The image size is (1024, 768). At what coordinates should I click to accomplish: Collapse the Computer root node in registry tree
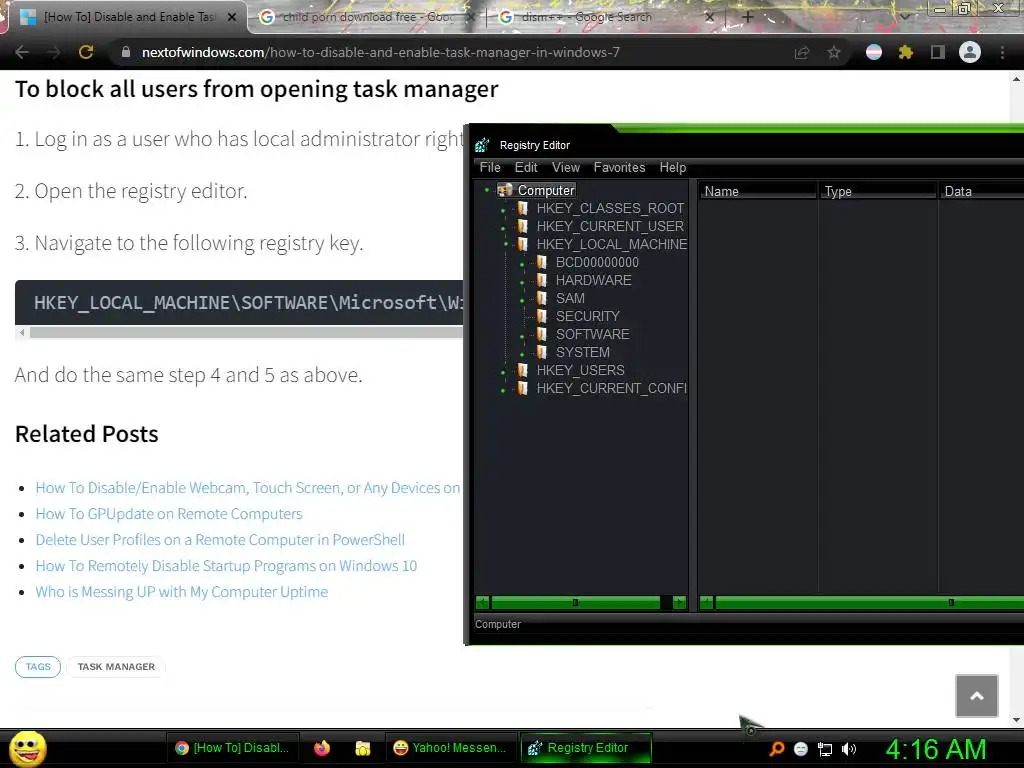click(x=487, y=190)
